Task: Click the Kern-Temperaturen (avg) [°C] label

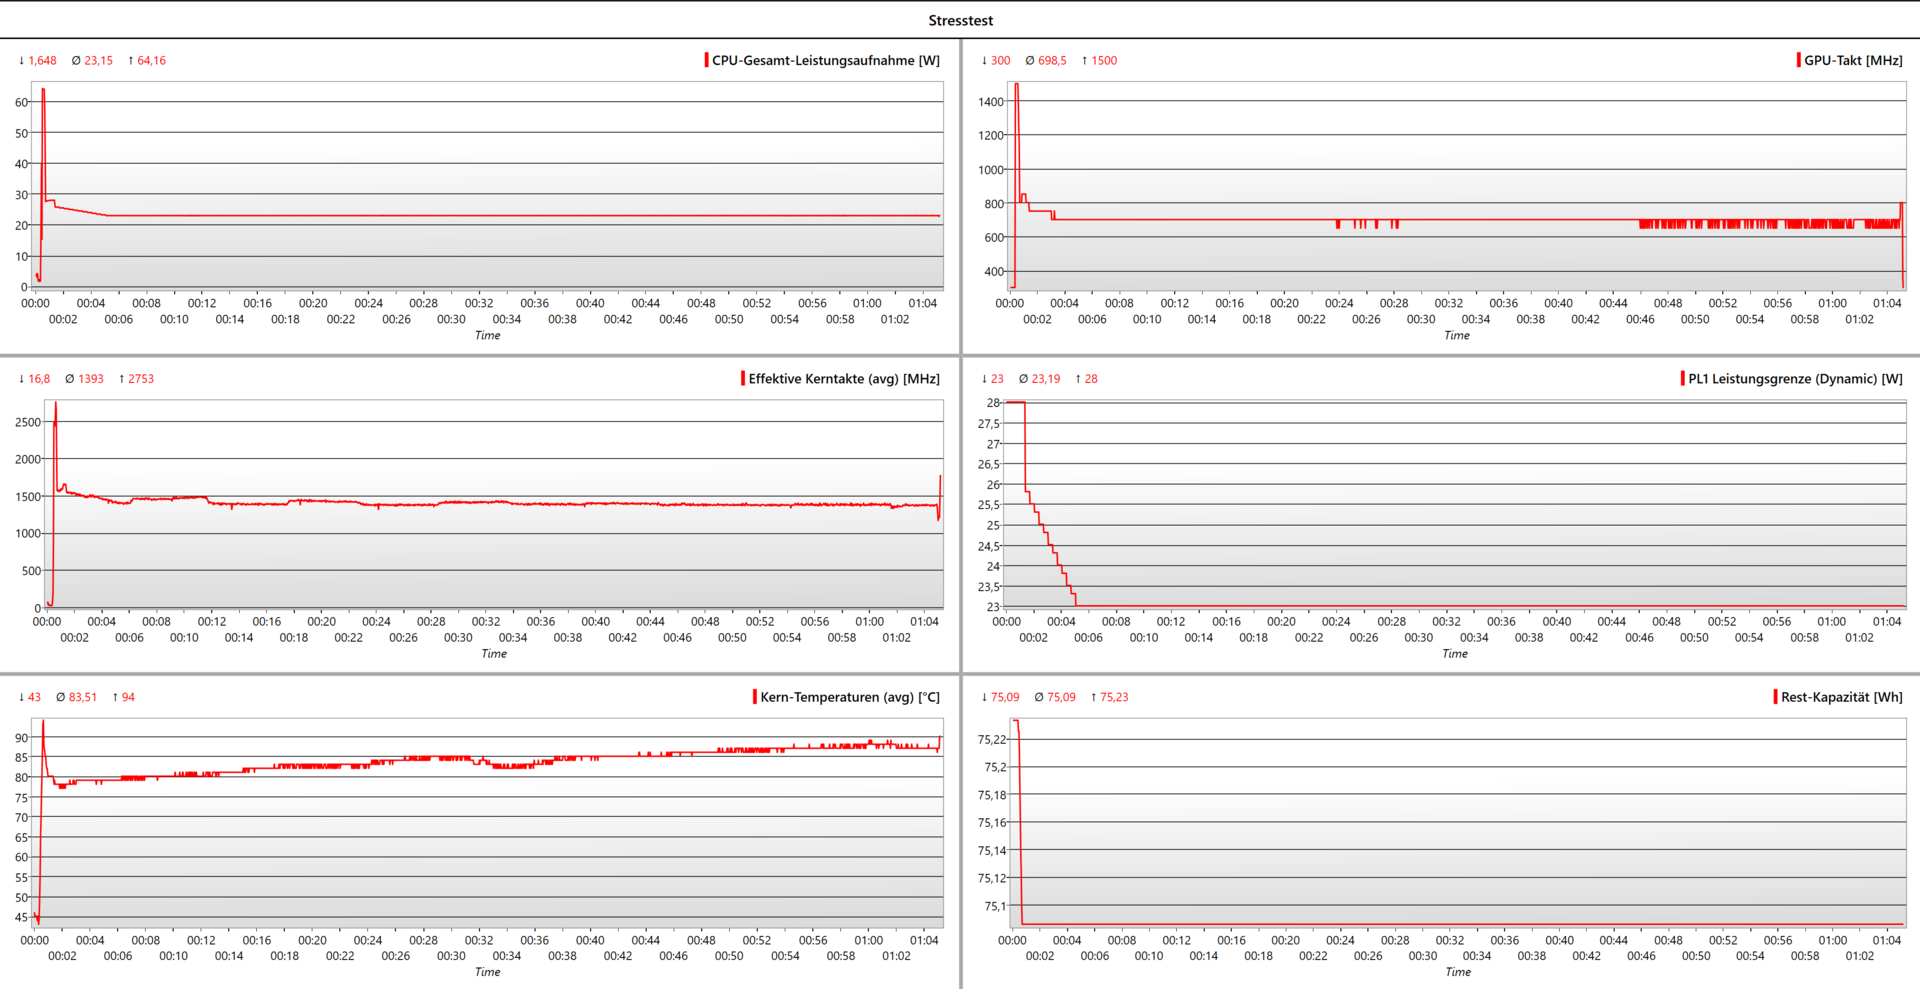Action: tap(849, 697)
